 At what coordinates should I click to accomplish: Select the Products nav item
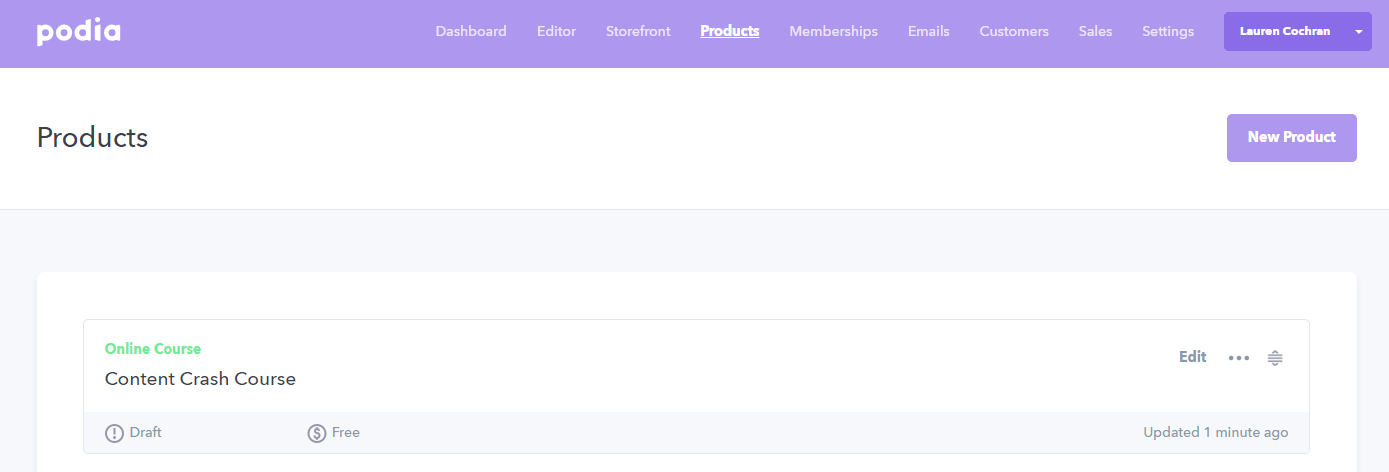pos(730,31)
